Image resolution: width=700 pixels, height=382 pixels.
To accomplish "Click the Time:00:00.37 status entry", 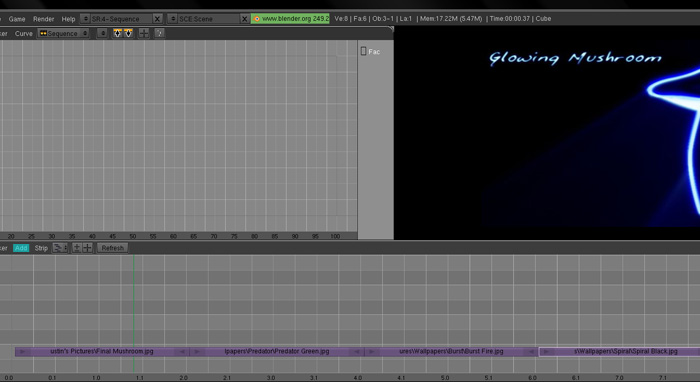I will 510,19.
